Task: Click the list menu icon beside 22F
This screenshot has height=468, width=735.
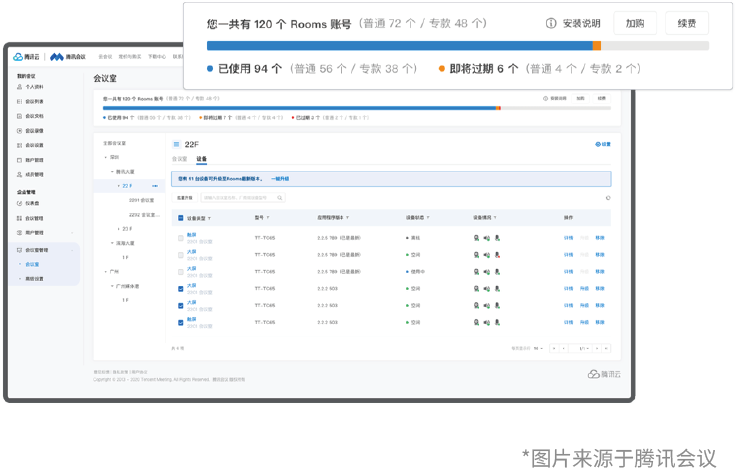Action: [177, 145]
